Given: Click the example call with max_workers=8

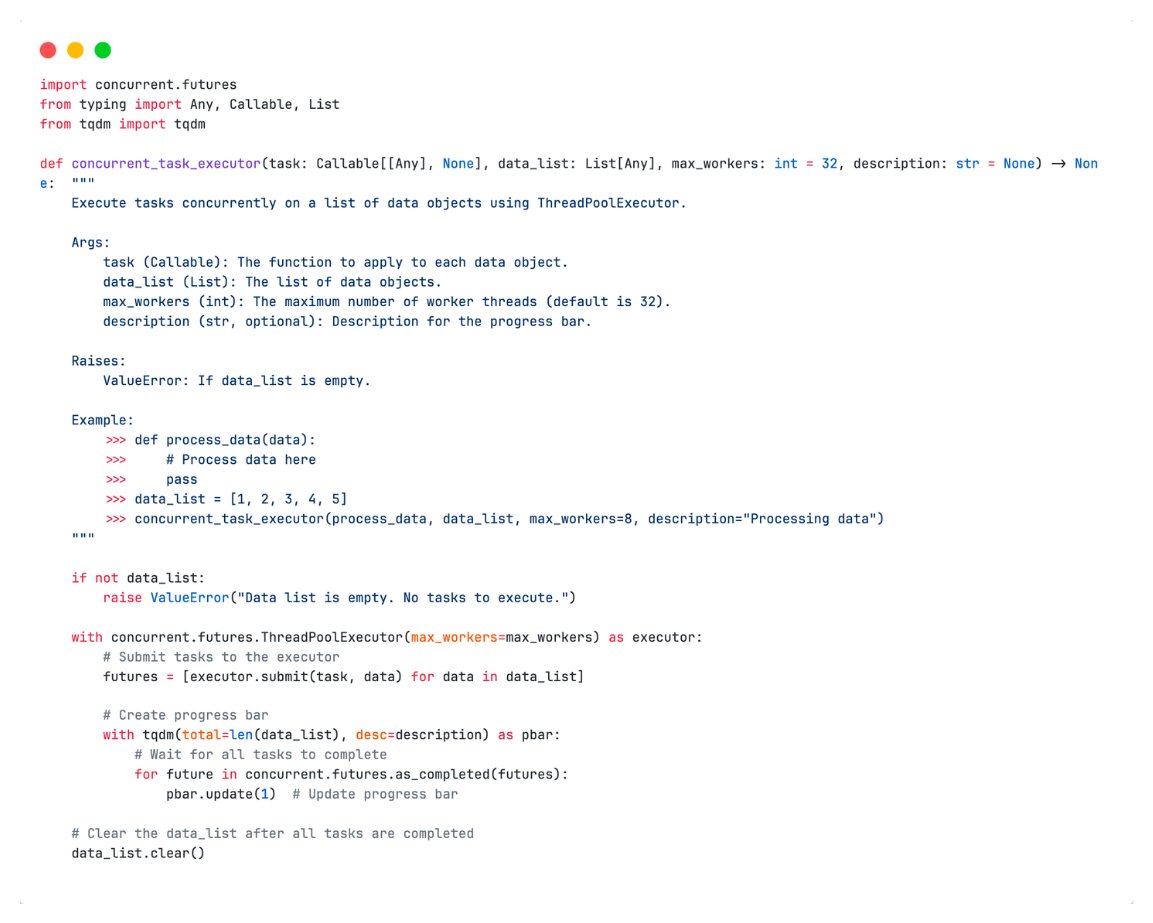Looking at the screenshot, I should click(494, 519).
